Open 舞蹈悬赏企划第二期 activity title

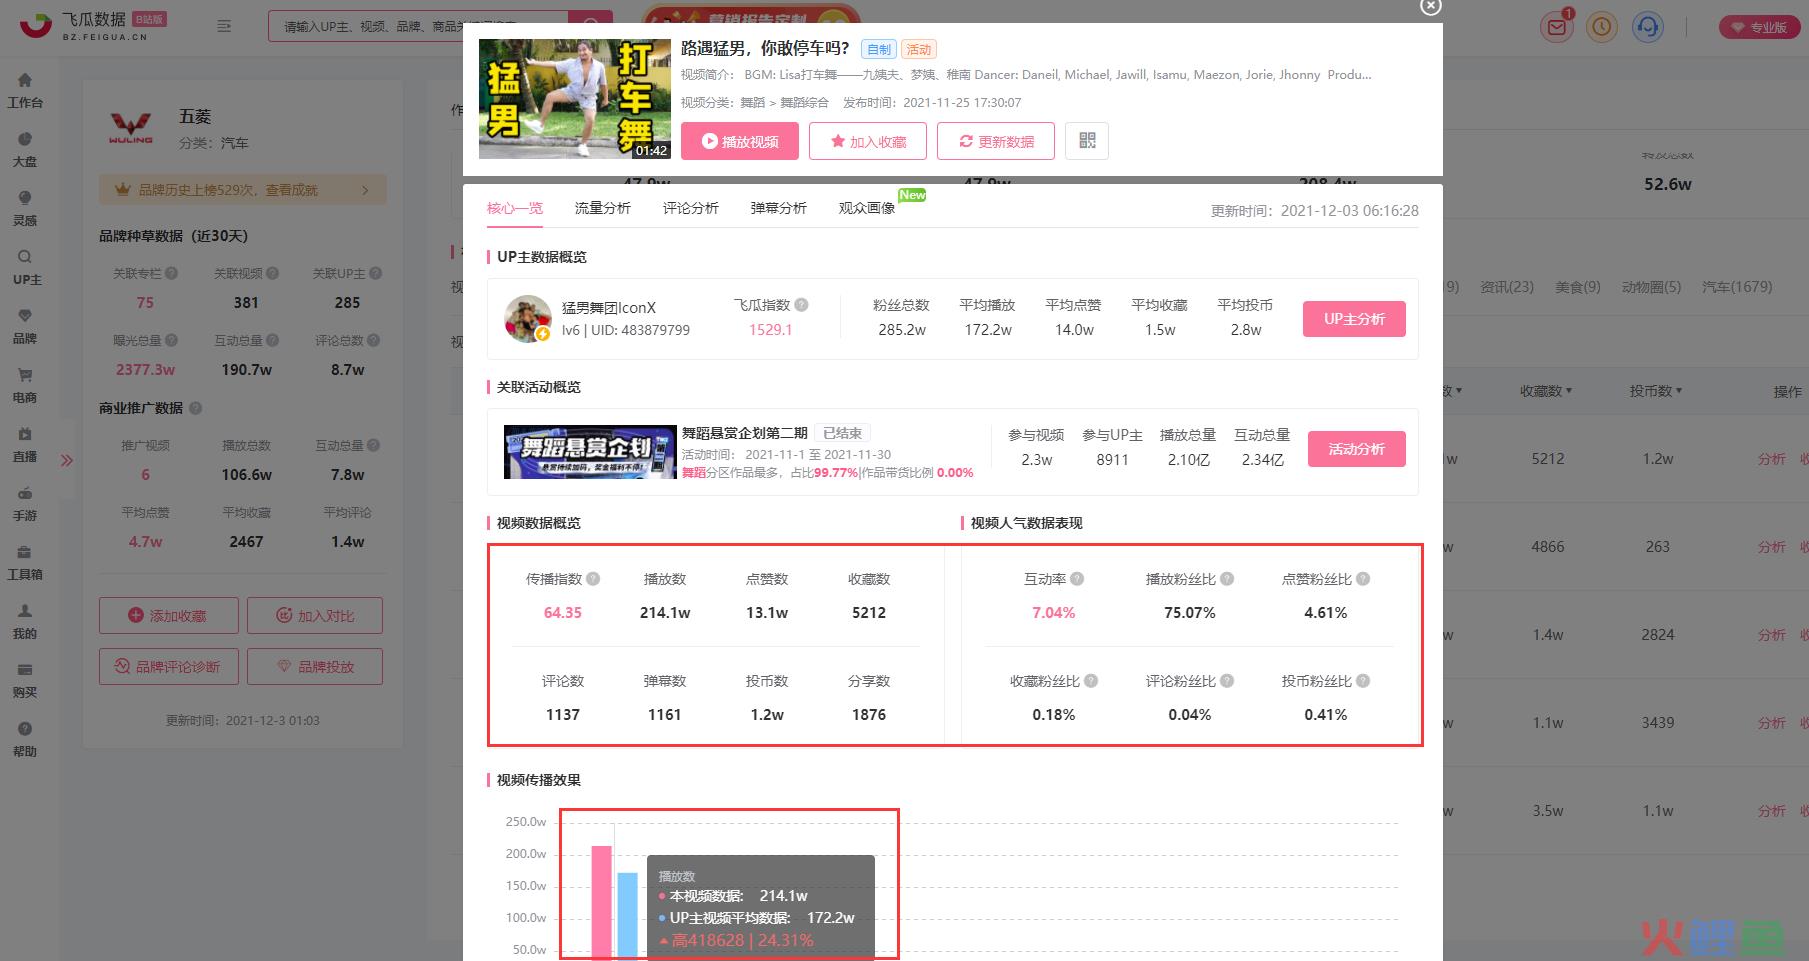click(745, 433)
